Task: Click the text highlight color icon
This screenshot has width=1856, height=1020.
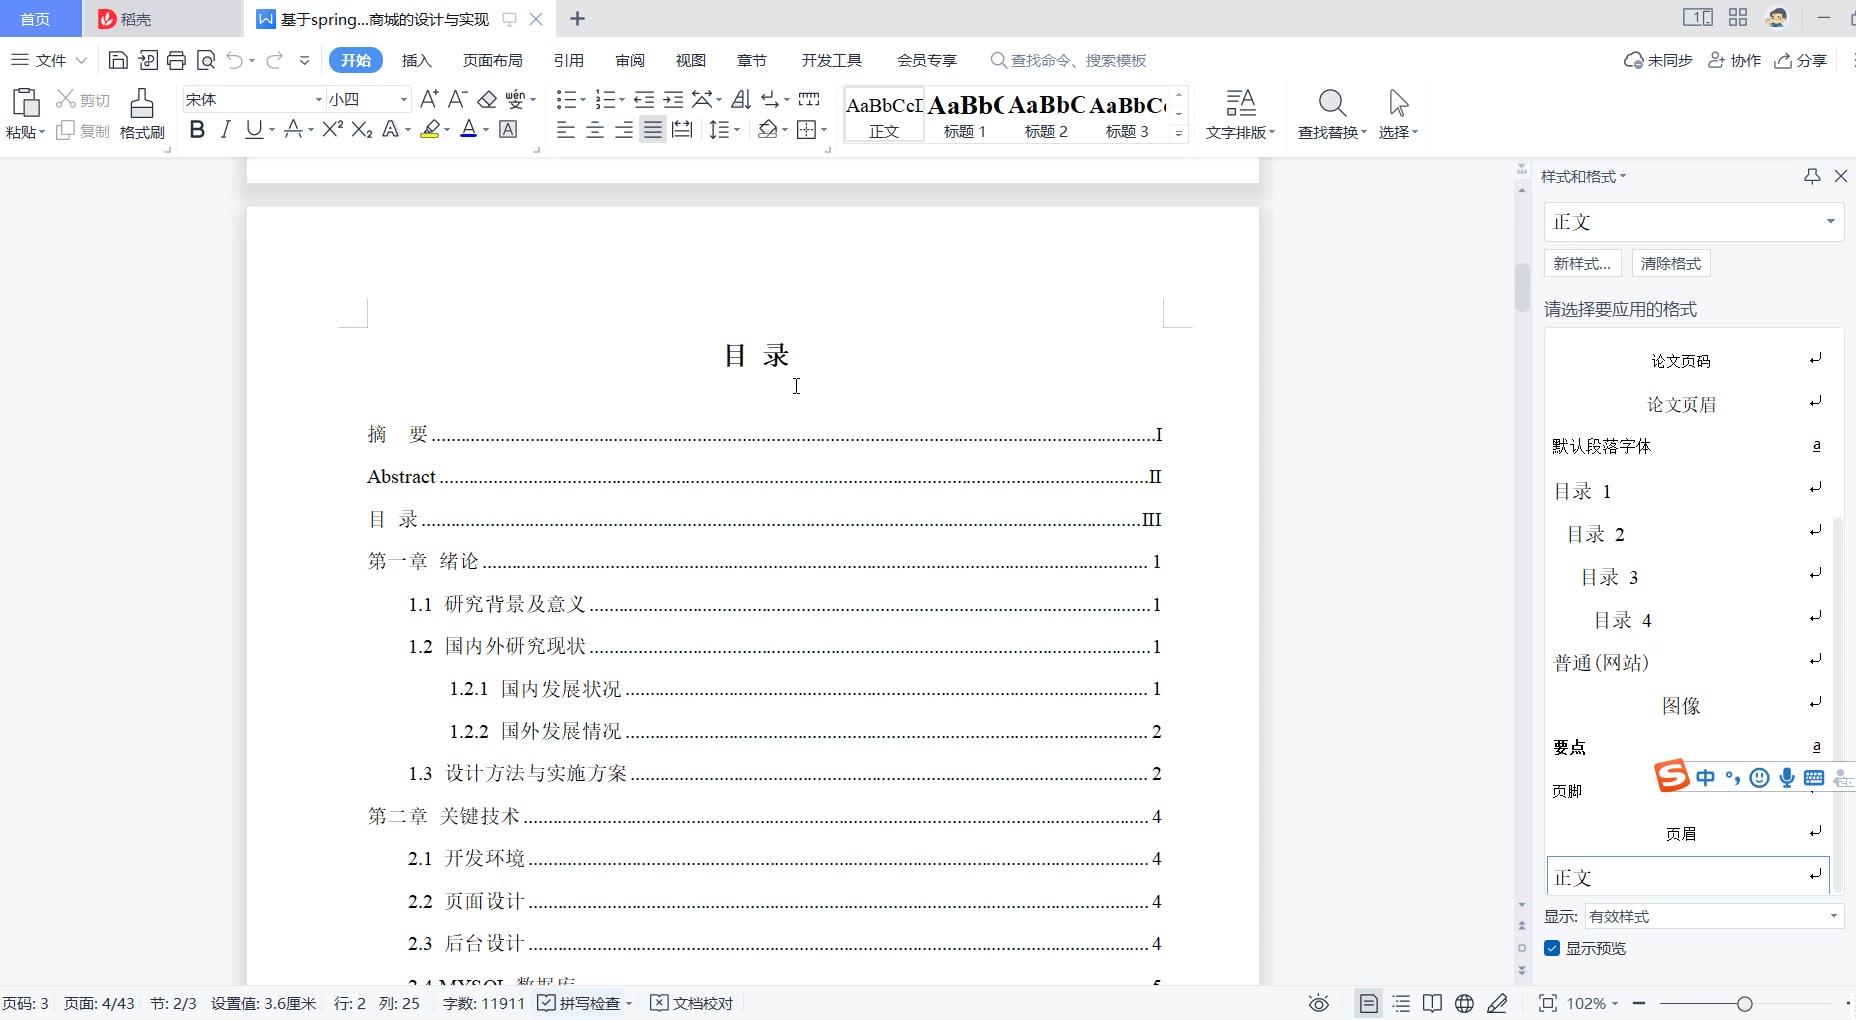Action: tap(430, 130)
